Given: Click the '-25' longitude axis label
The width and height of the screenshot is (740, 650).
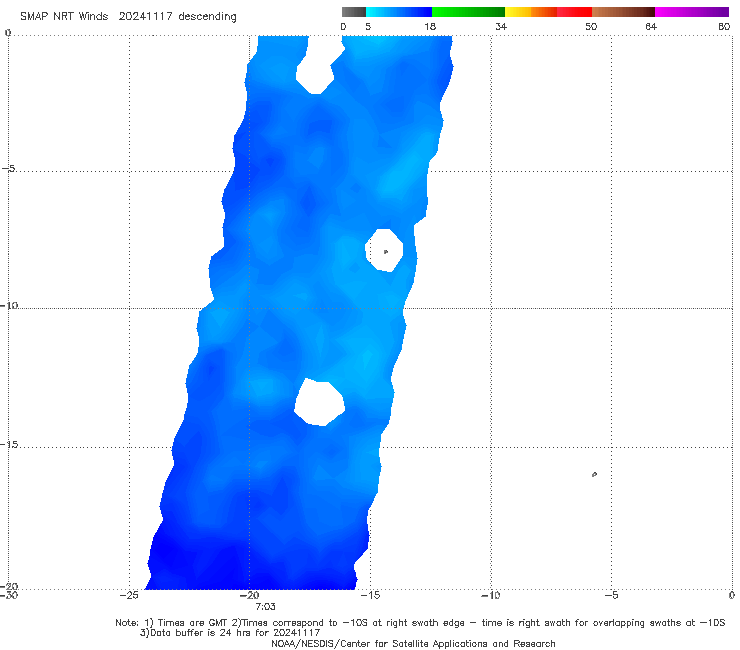Looking at the screenshot, I should pyautogui.click(x=129, y=595).
